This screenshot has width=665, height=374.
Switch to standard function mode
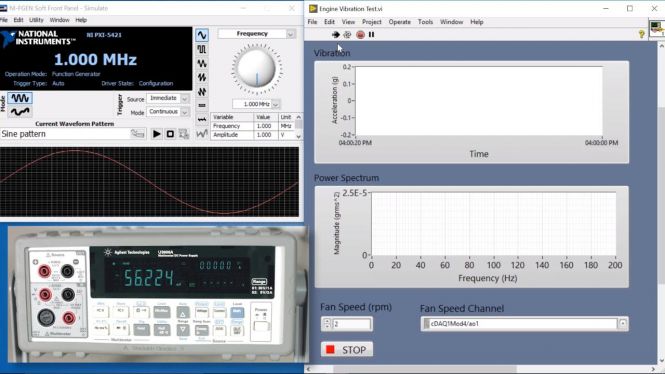[20, 98]
